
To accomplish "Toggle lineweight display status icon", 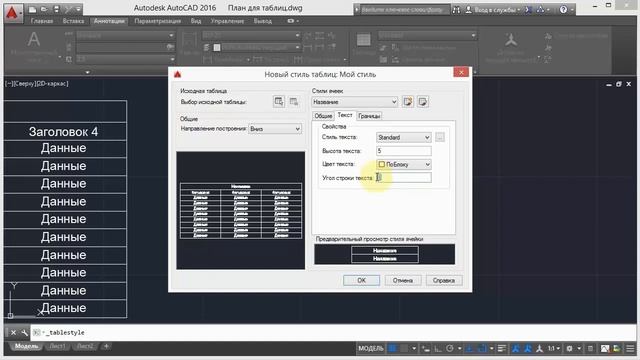I will [x=502, y=348].
